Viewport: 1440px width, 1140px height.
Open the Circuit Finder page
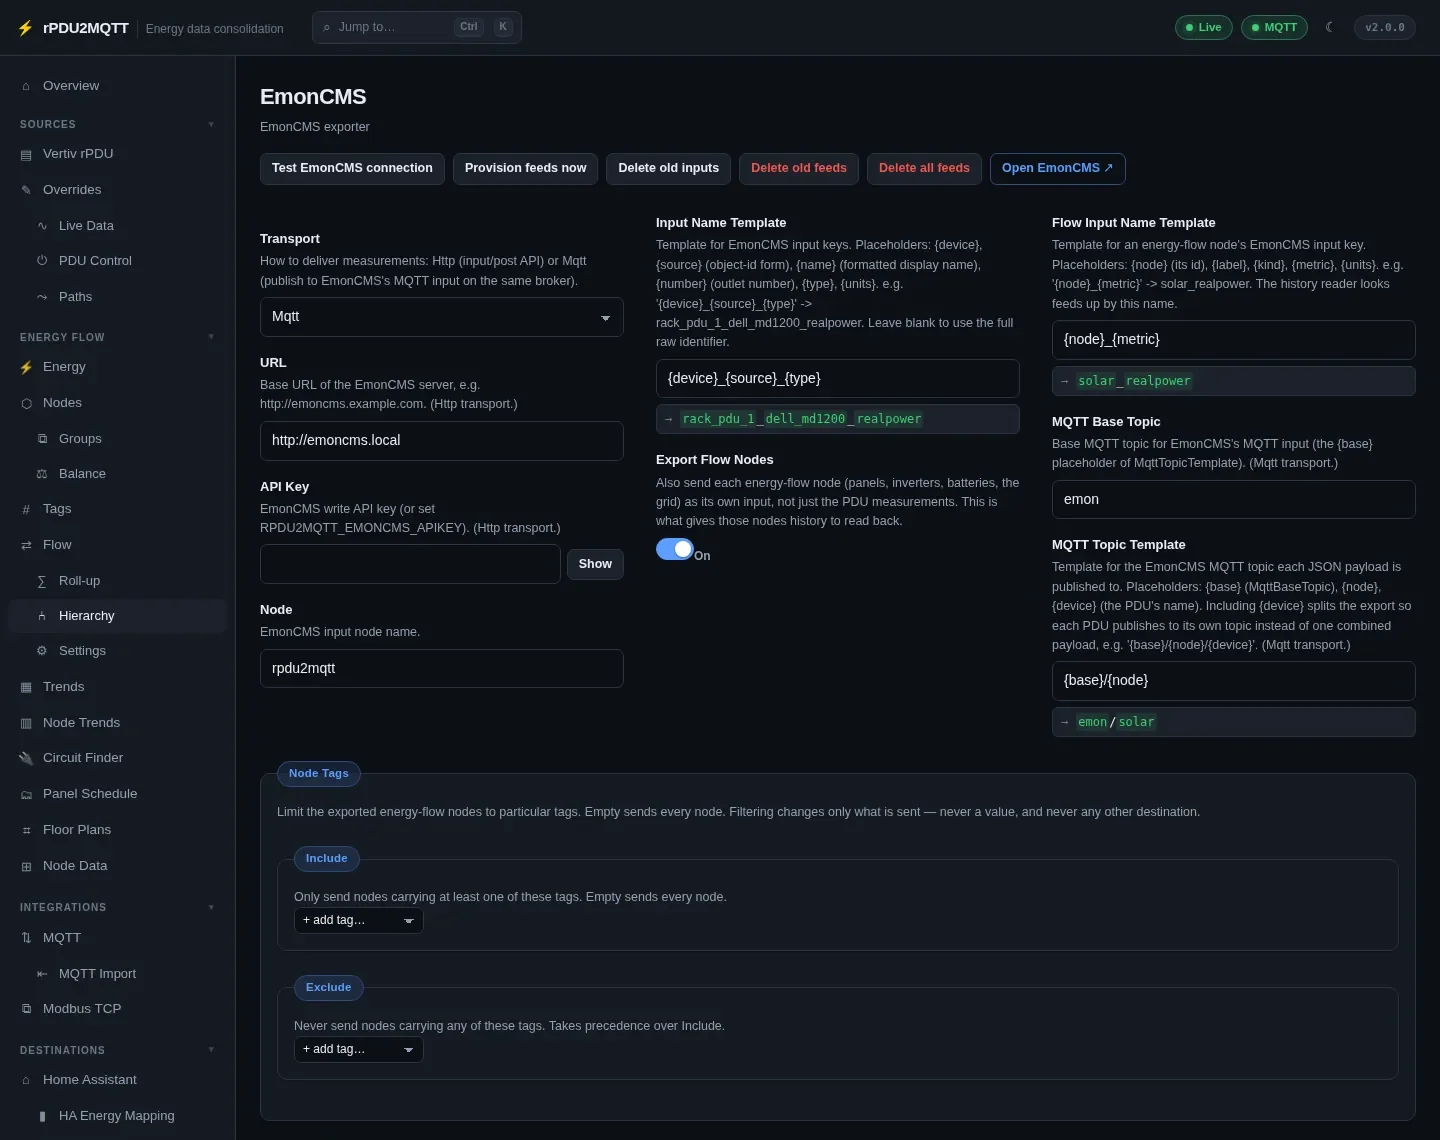pos(118,758)
